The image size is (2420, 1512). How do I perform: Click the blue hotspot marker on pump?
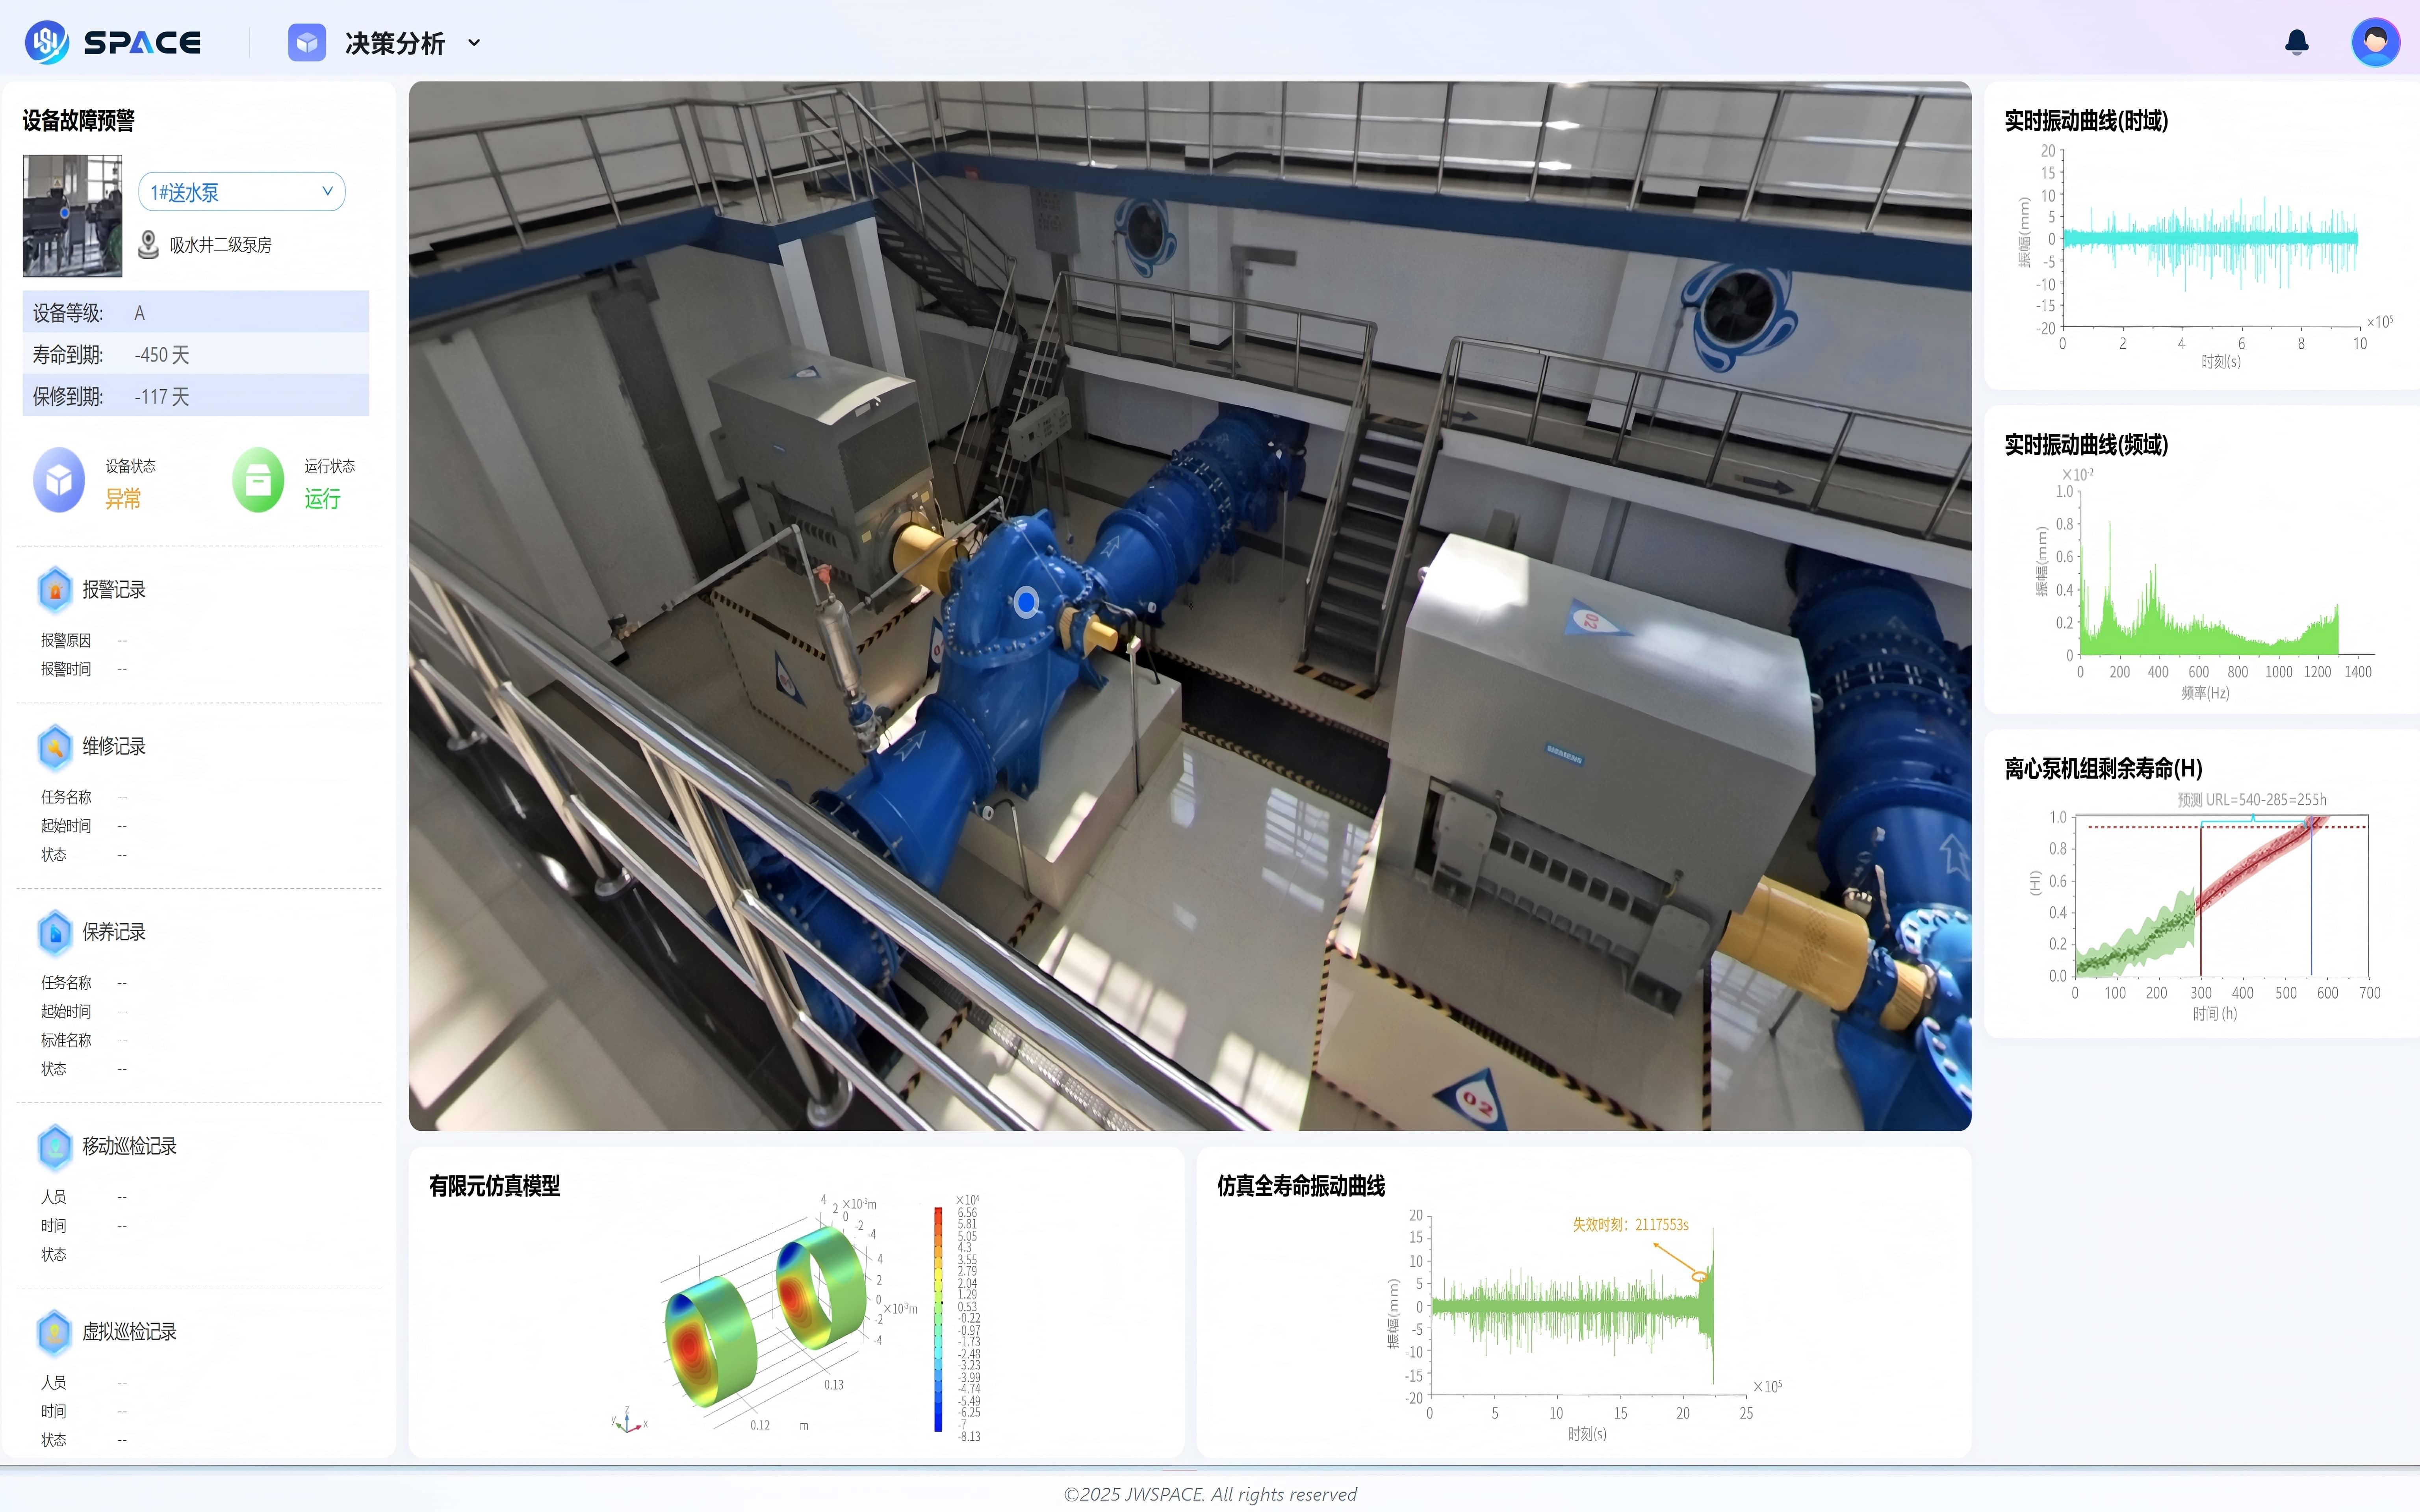coord(1026,602)
